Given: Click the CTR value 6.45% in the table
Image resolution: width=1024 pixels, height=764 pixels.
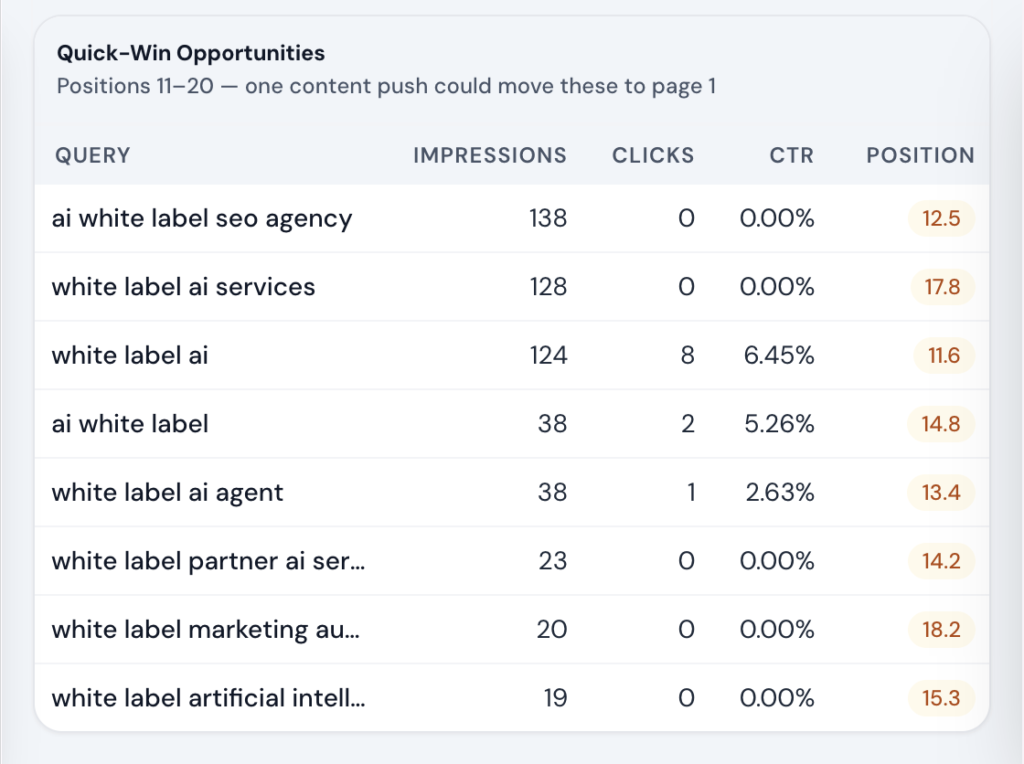Looking at the screenshot, I should pos(777,355).
